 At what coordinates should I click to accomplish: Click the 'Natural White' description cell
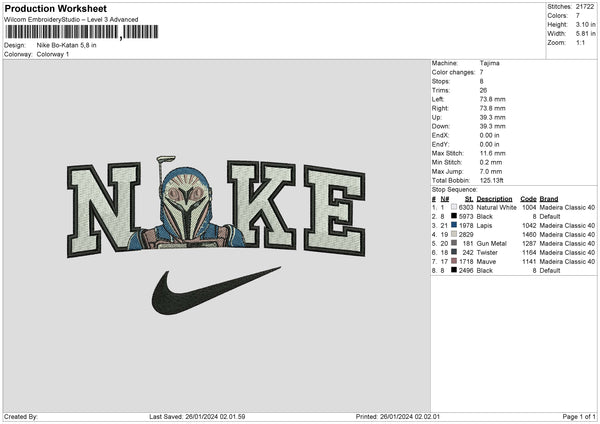[x=496, y=207]
